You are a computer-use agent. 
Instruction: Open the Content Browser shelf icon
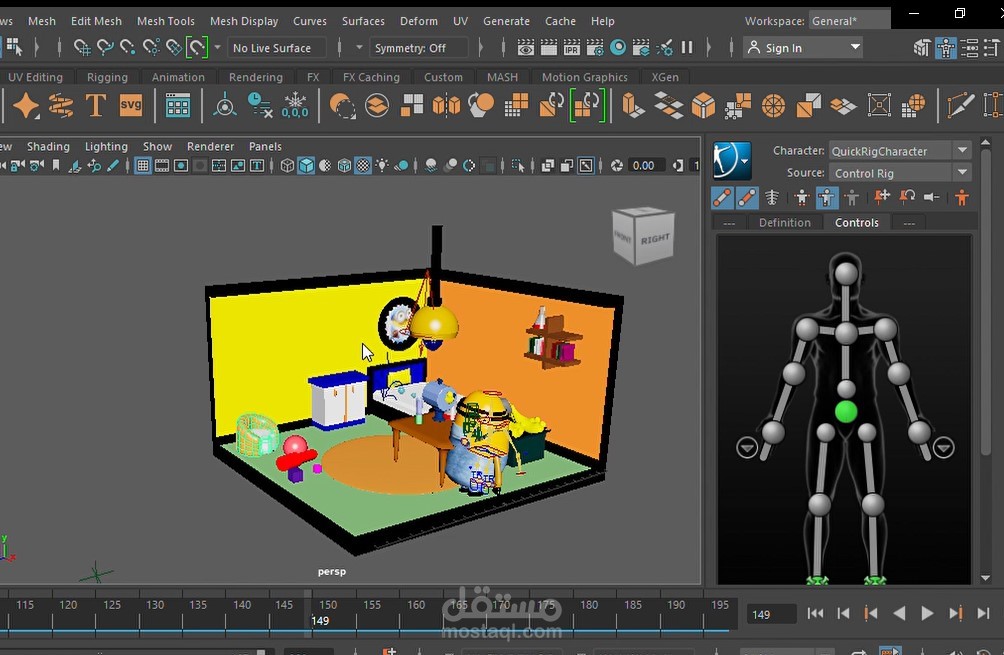coord(177,105)
